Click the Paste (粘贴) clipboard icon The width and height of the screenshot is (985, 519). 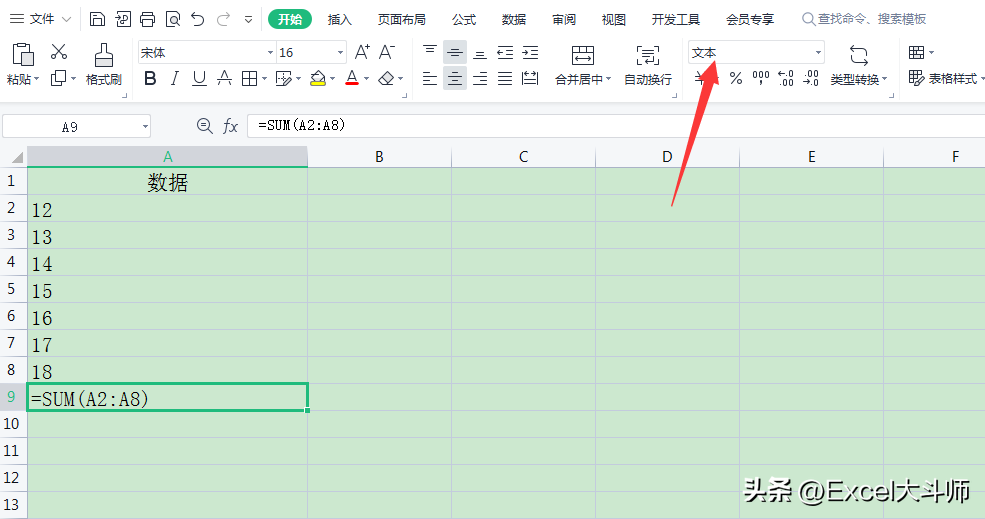pos(23,55)
